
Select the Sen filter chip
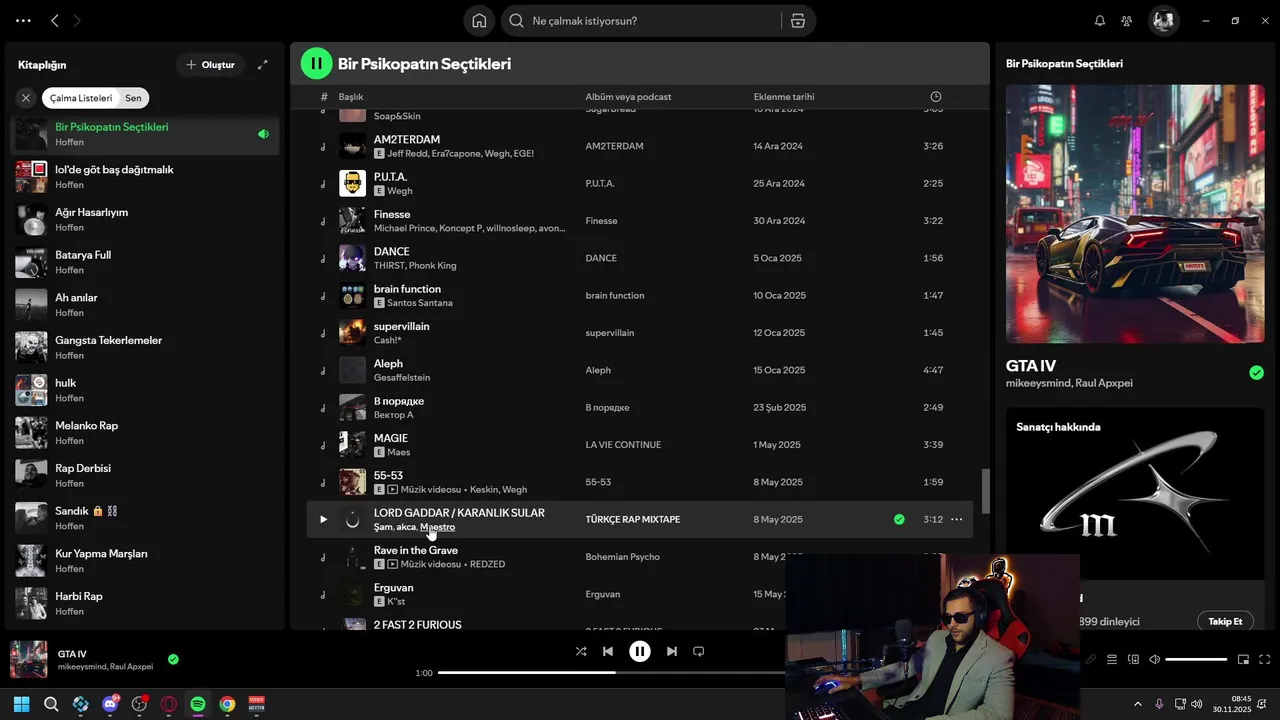tap(133, 98)
